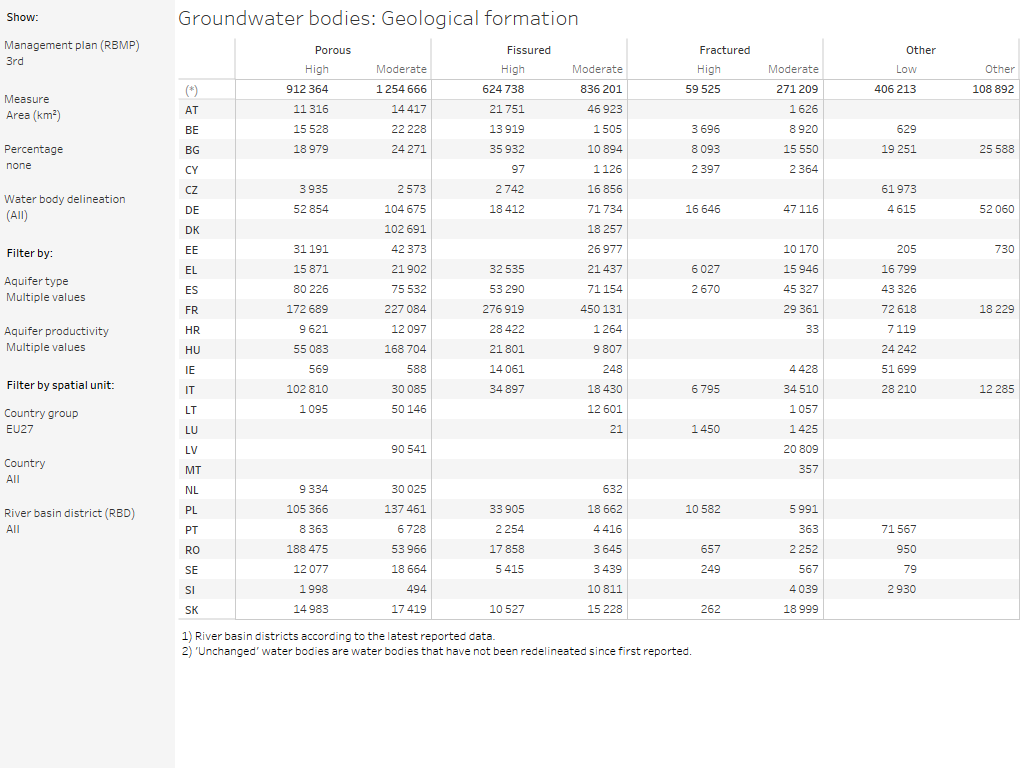The height and width of the screenshot is (768, 1024).
Task: Click PT cell value 71 567
Action: click(x=899, y=529)
